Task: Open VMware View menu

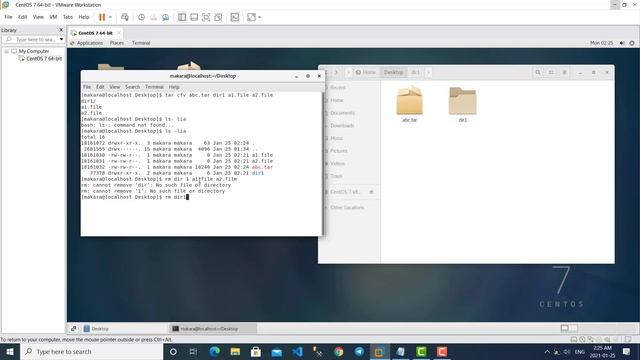Action: click(x=38, y=17)
